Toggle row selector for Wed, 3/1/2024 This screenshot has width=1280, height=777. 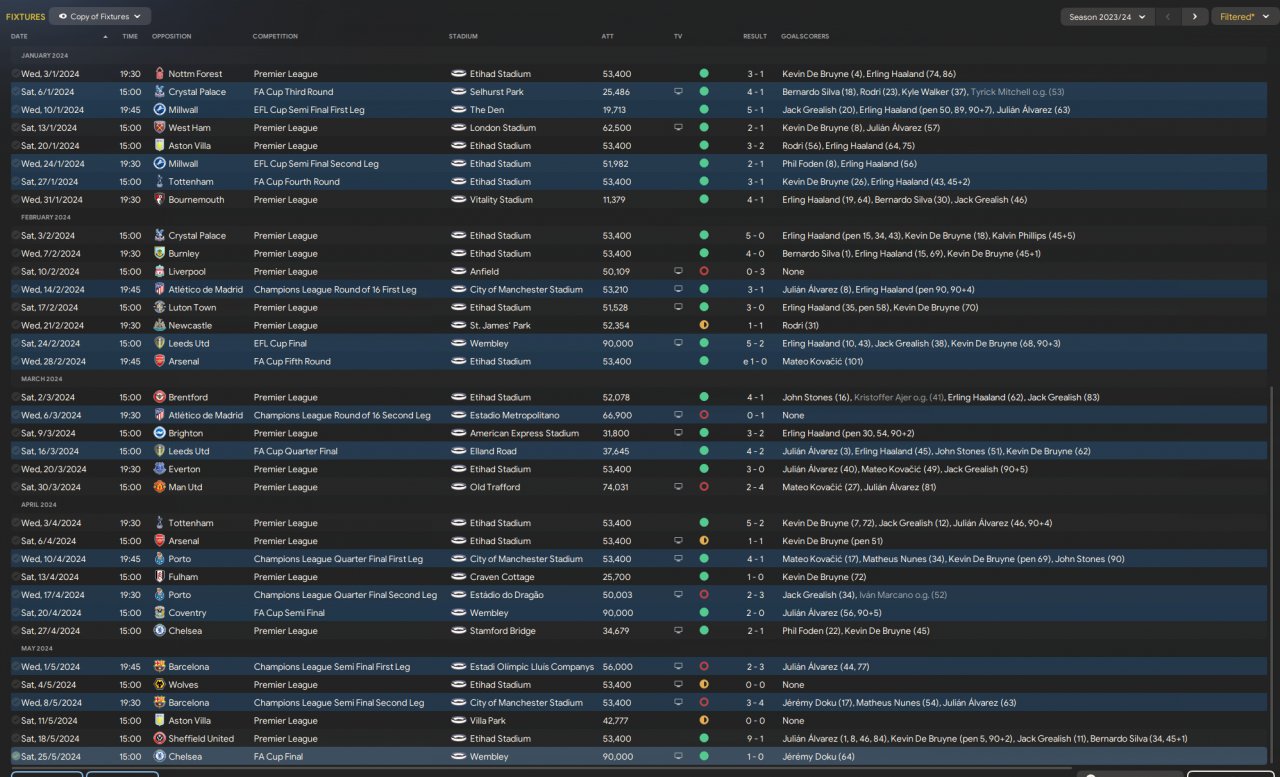[15, 74]
